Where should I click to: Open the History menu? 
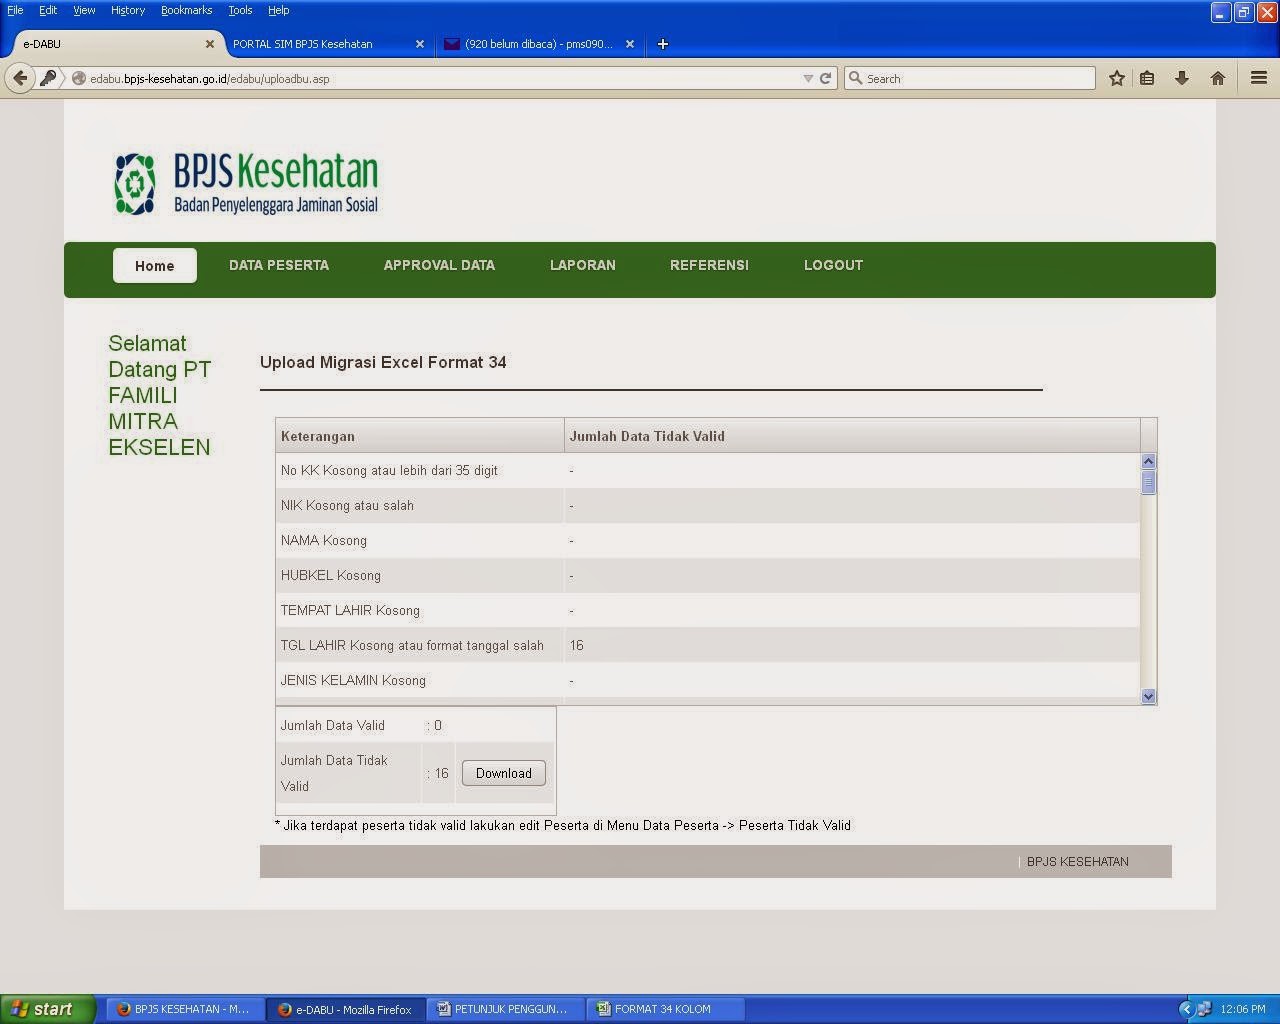[x=128, y=10]
